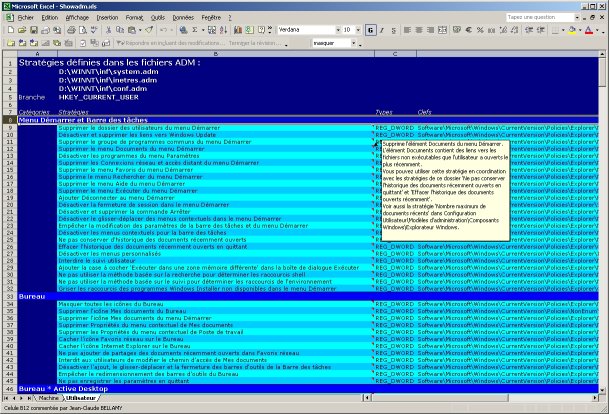609x414 pixels.
Task: Open the Format menu
Action: [134, 18]
